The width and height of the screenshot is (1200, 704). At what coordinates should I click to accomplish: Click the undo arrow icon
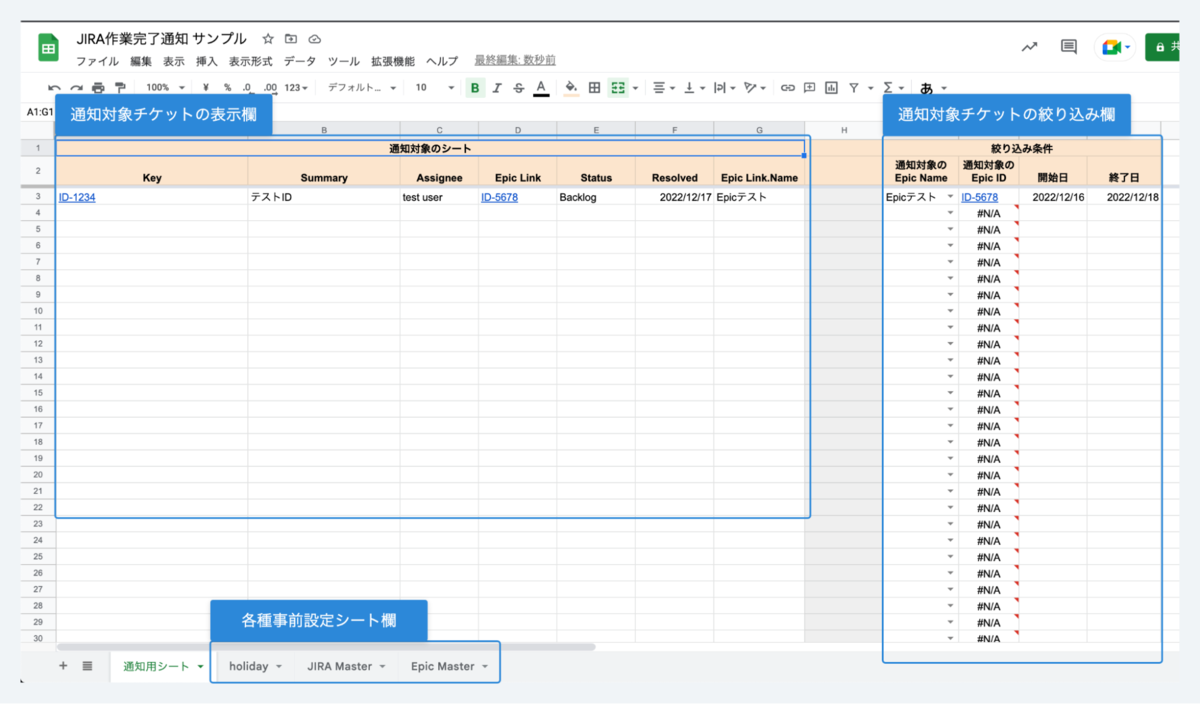[x=54, y=88]
